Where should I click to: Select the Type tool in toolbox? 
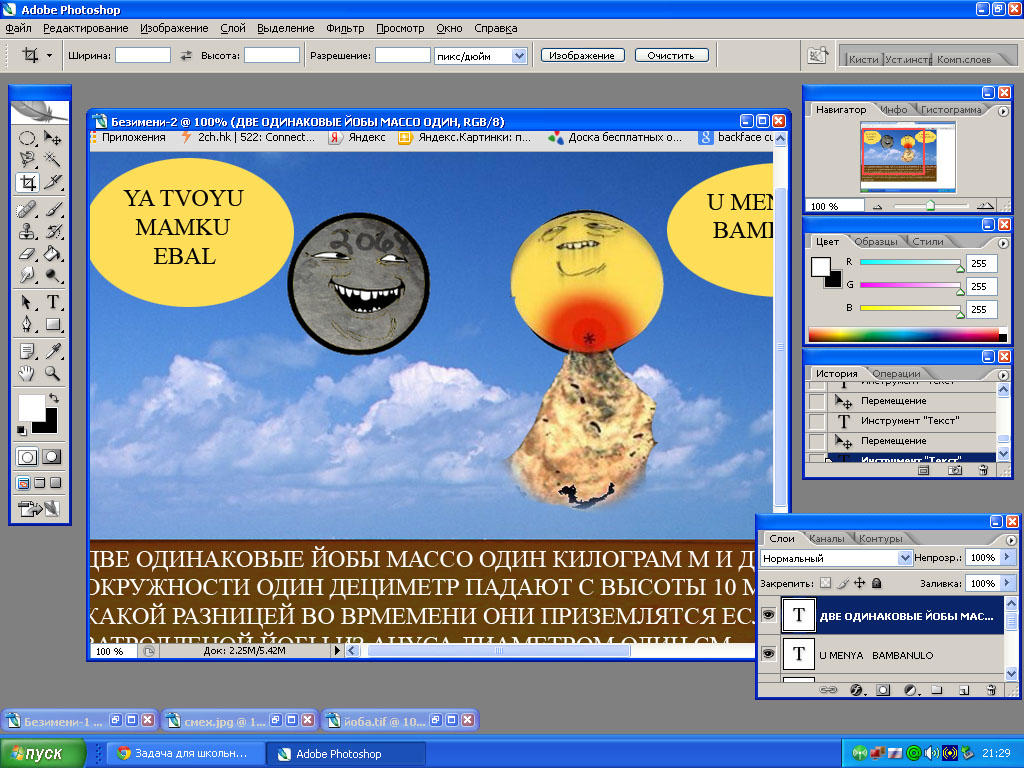pyautogui.click(x=52, y=302)
